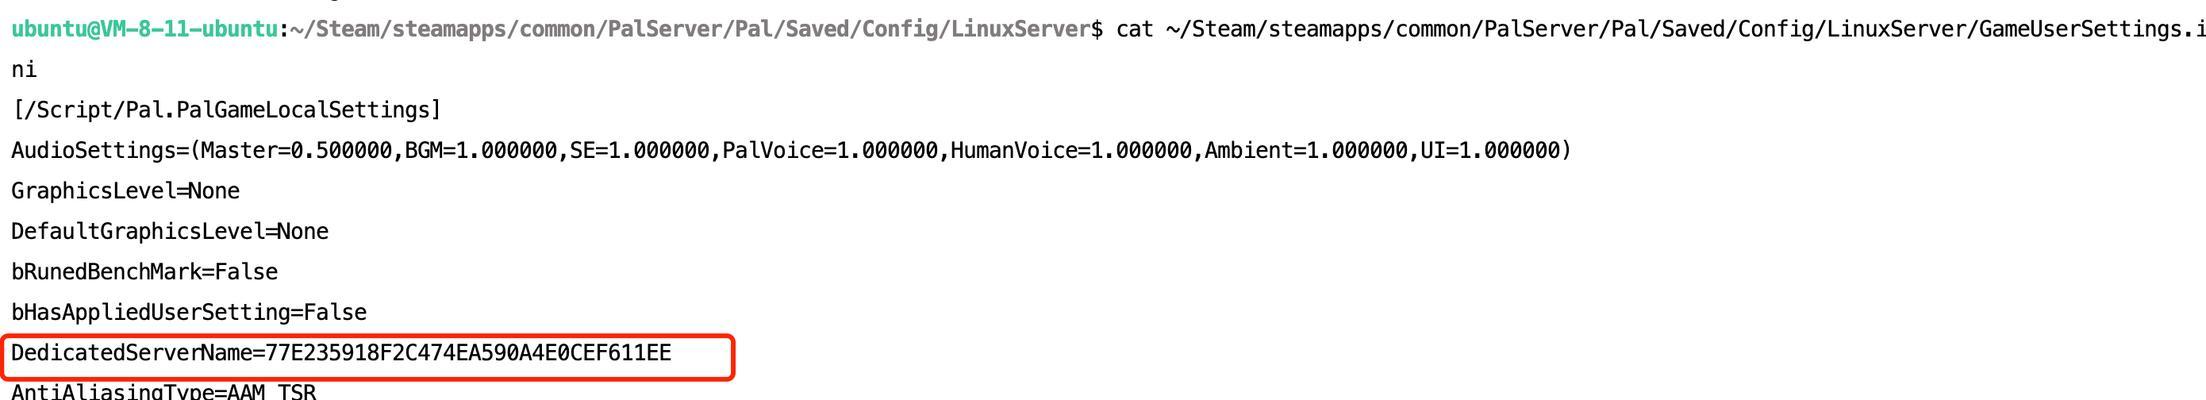
Task: Click the SE=1.000000 entry
Action: [640, 151]
